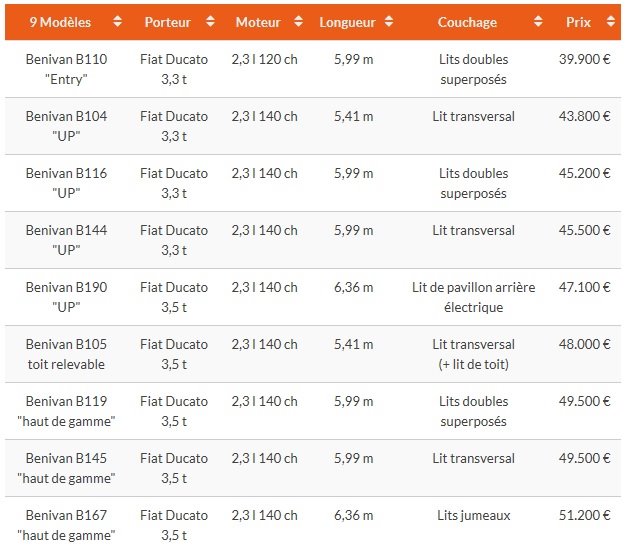This screenshot has height=557, width=640.
Task: Click the sort arrows beside 9 Modèles
Action: (x=117, y=22)
